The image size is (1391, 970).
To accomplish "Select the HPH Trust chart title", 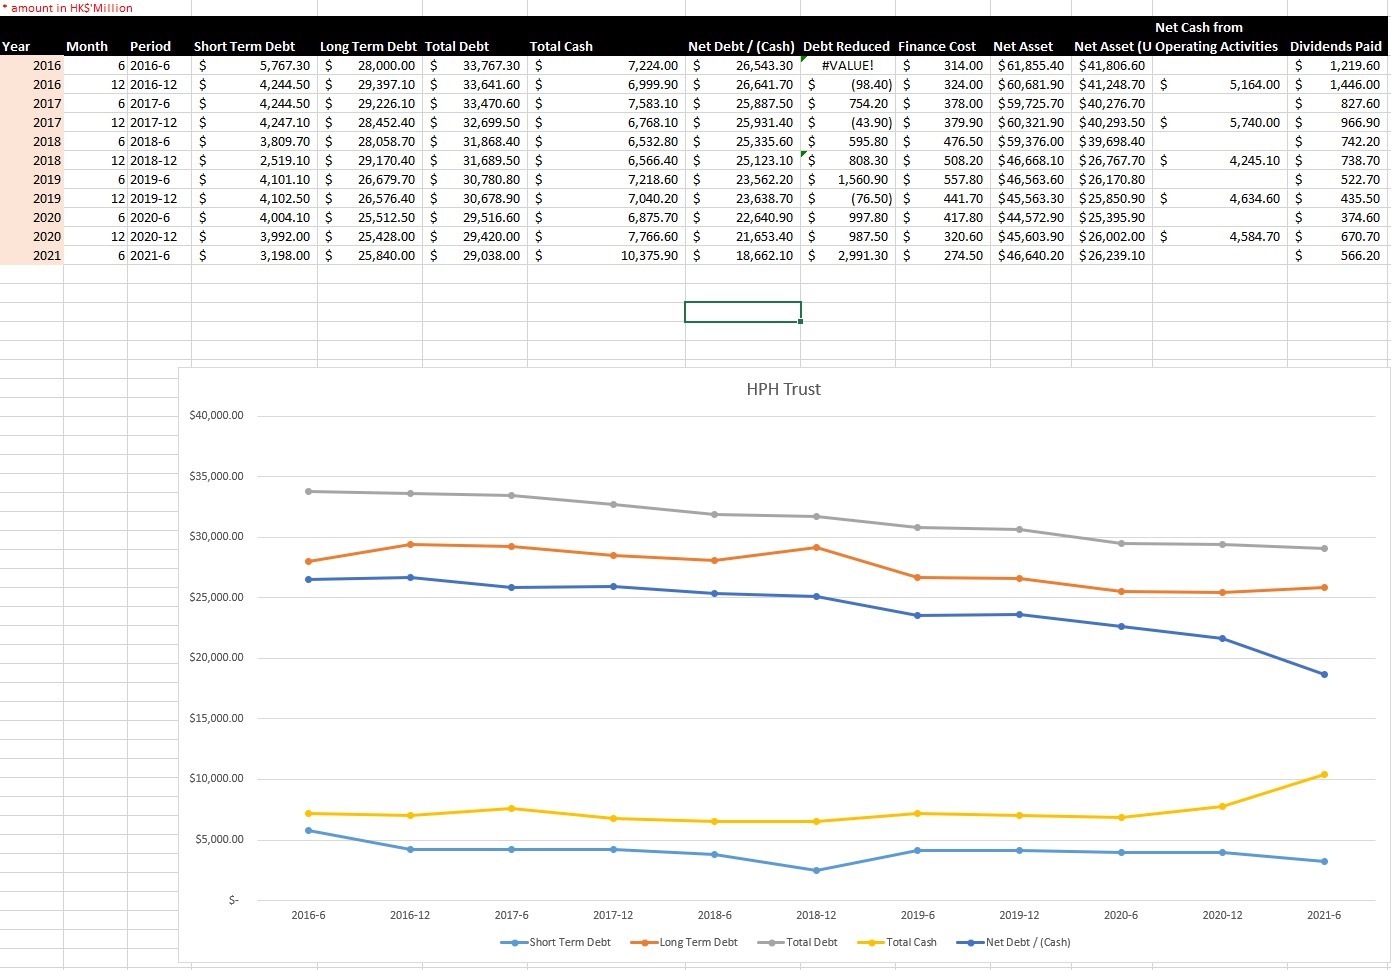I will [783, 389].
